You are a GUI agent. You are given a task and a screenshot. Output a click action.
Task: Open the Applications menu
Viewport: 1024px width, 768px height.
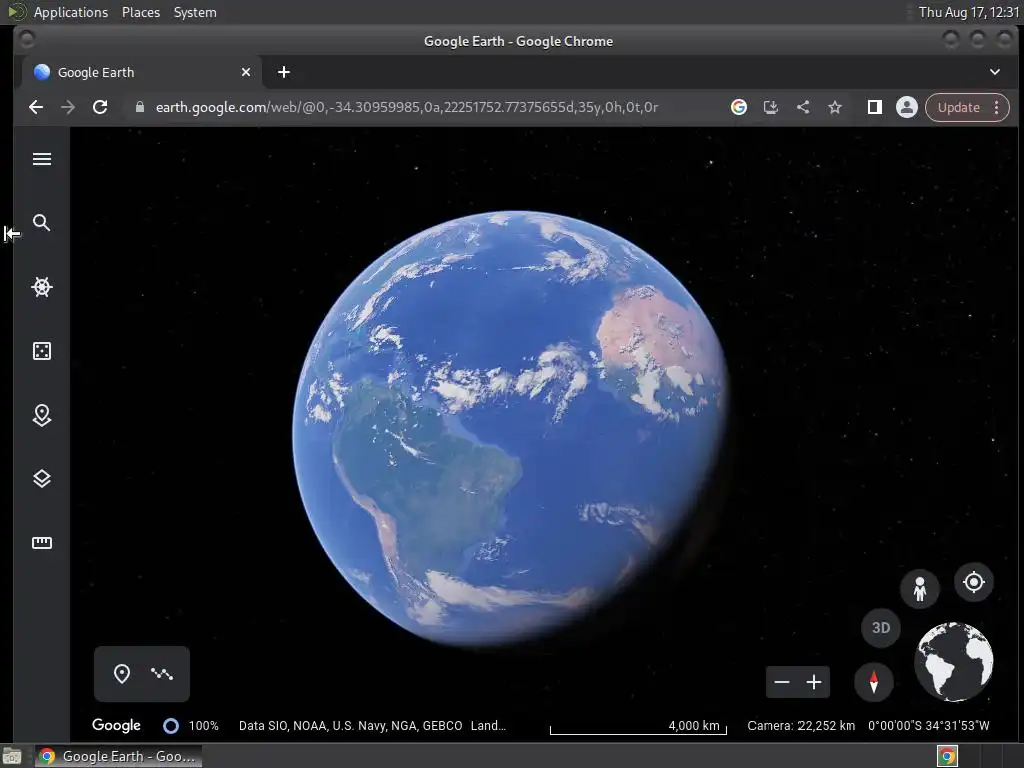point(71,12)
